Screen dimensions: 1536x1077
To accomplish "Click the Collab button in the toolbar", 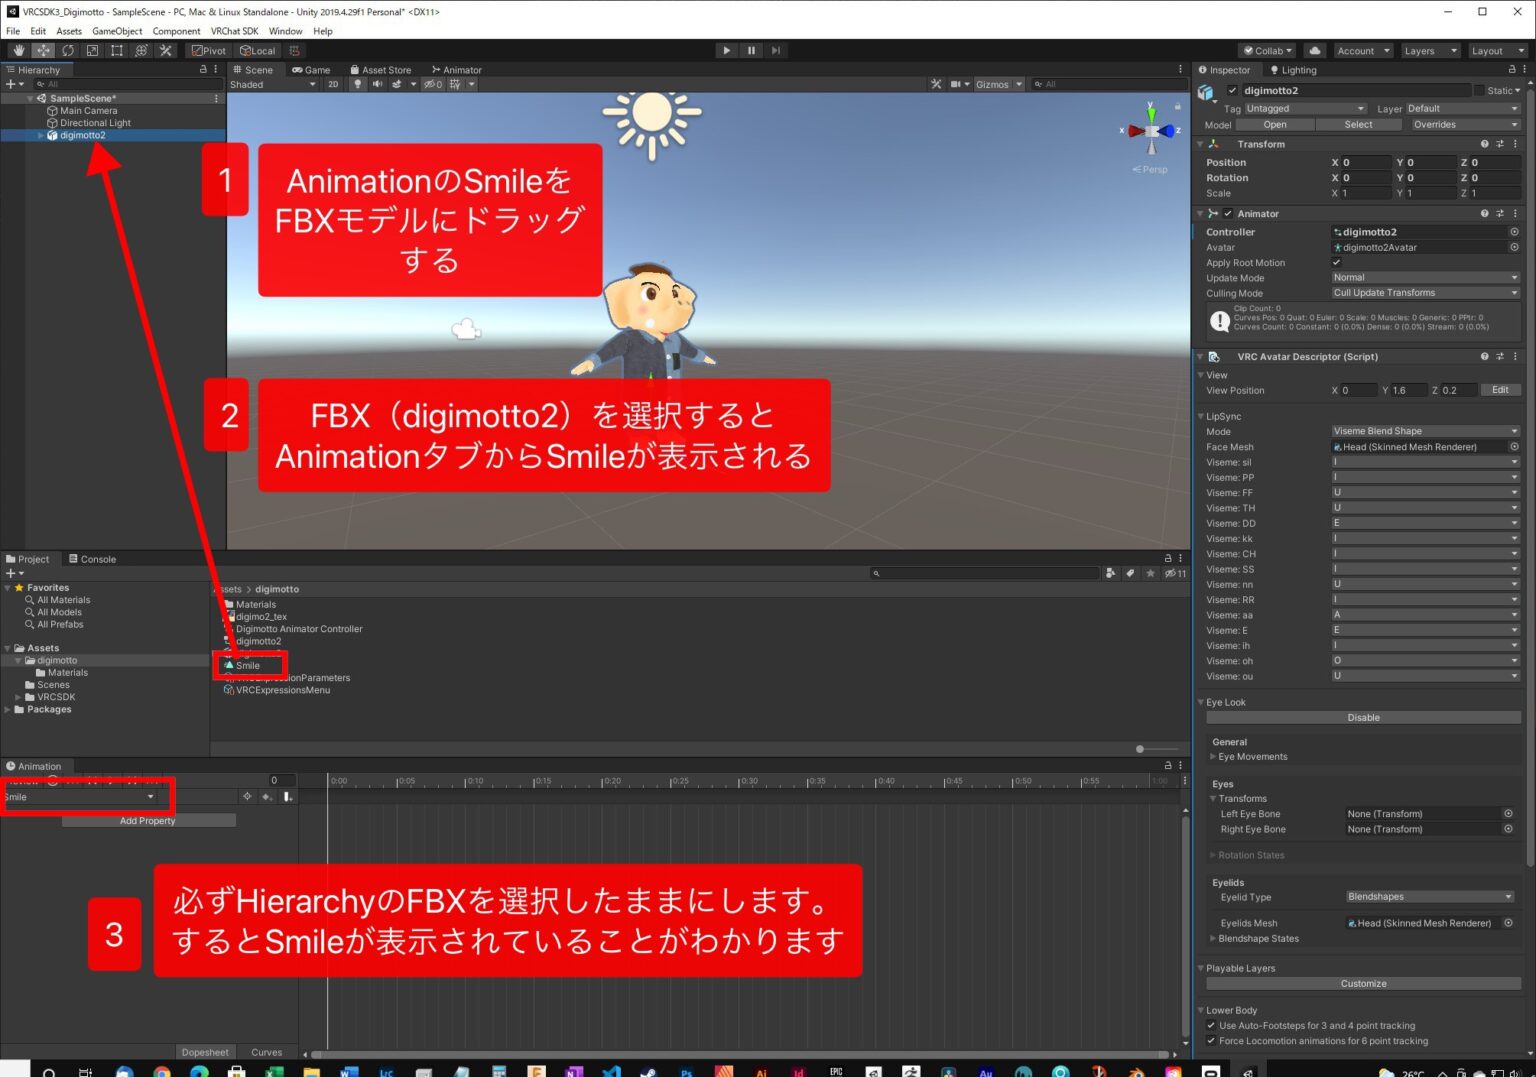I will pos(1266,50).
